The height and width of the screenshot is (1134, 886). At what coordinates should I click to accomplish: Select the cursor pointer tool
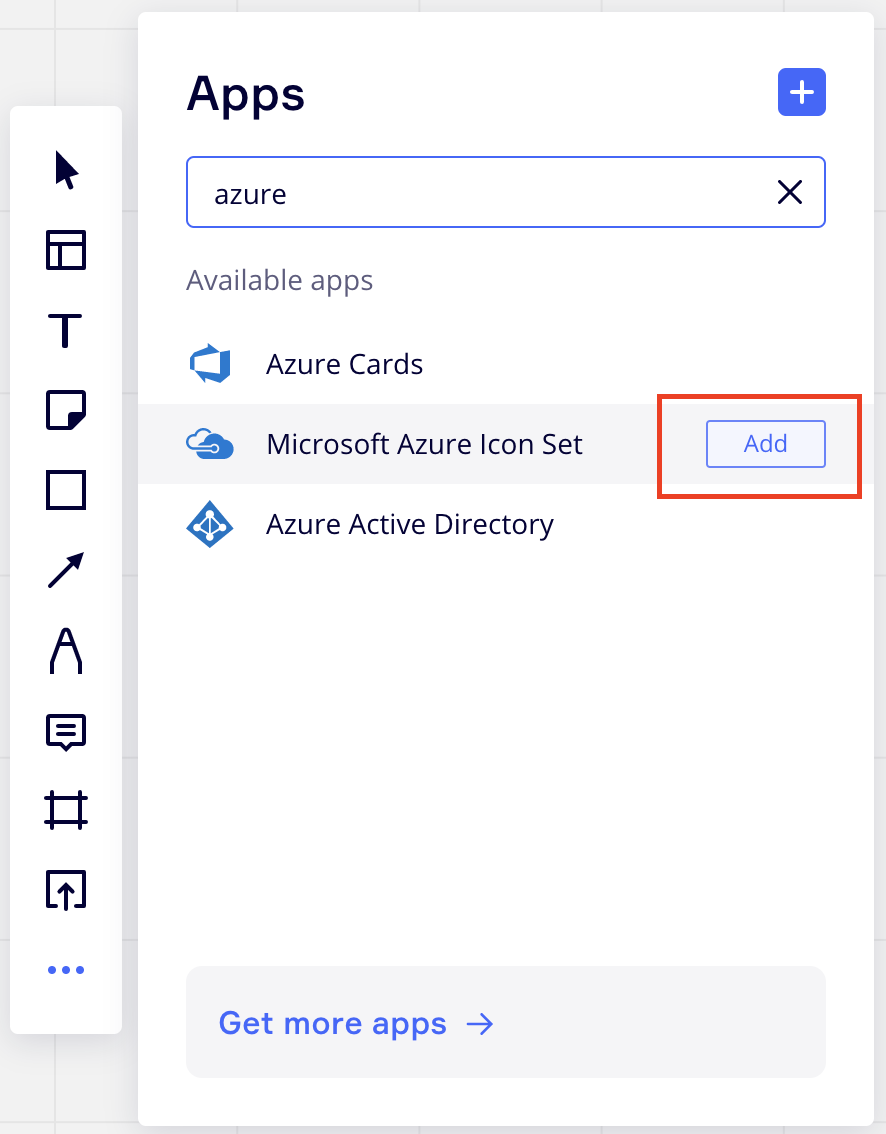point(66,170)
